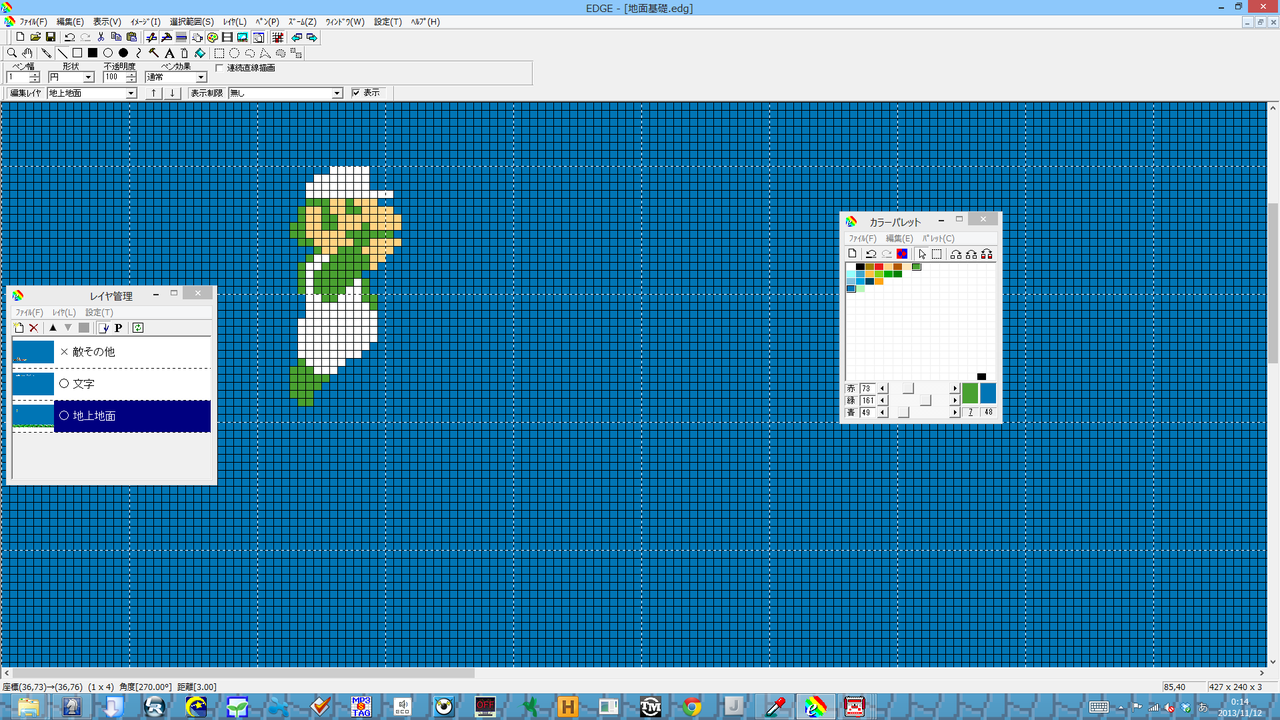Click the blue background color box
This screenshot has width=1280, height=720.
(988, 394)
